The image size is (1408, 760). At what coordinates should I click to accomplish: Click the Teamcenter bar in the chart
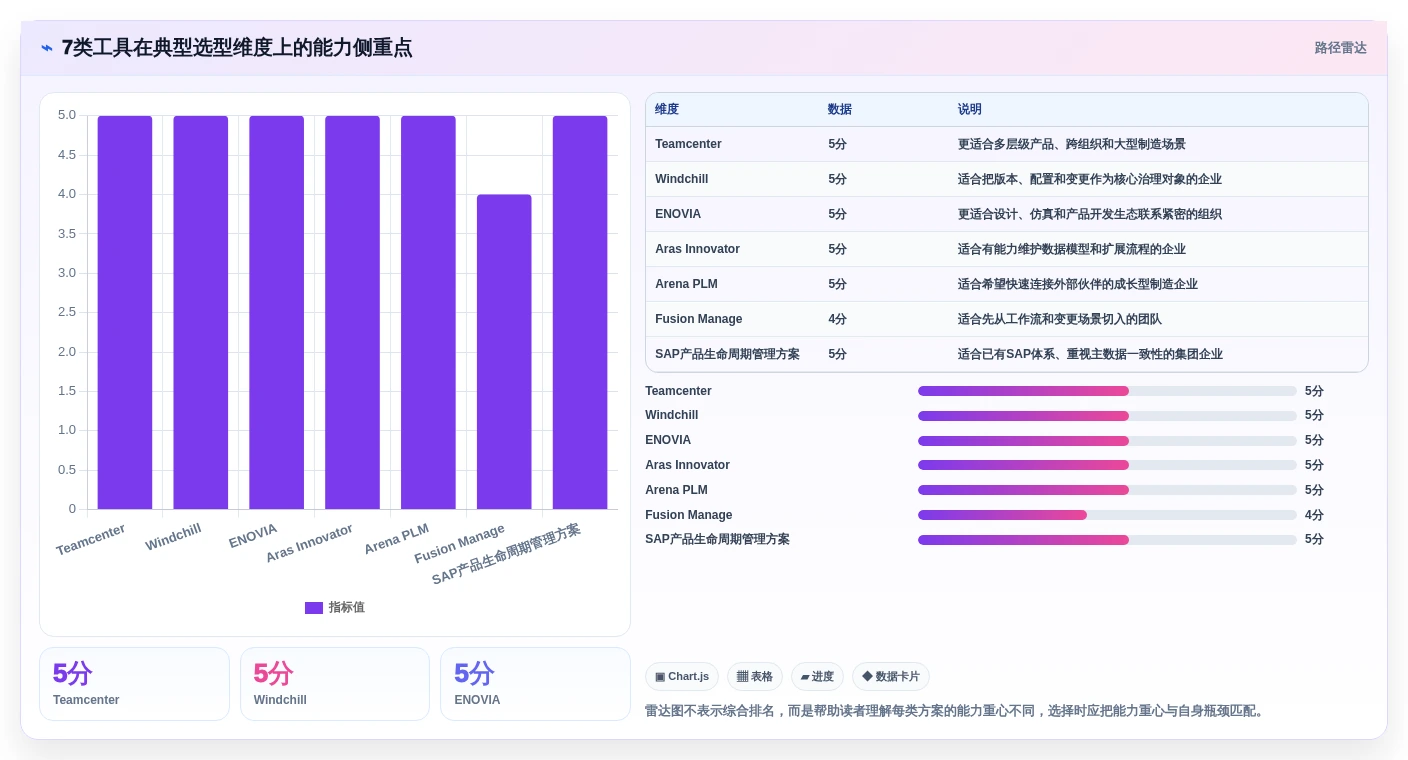125,312
